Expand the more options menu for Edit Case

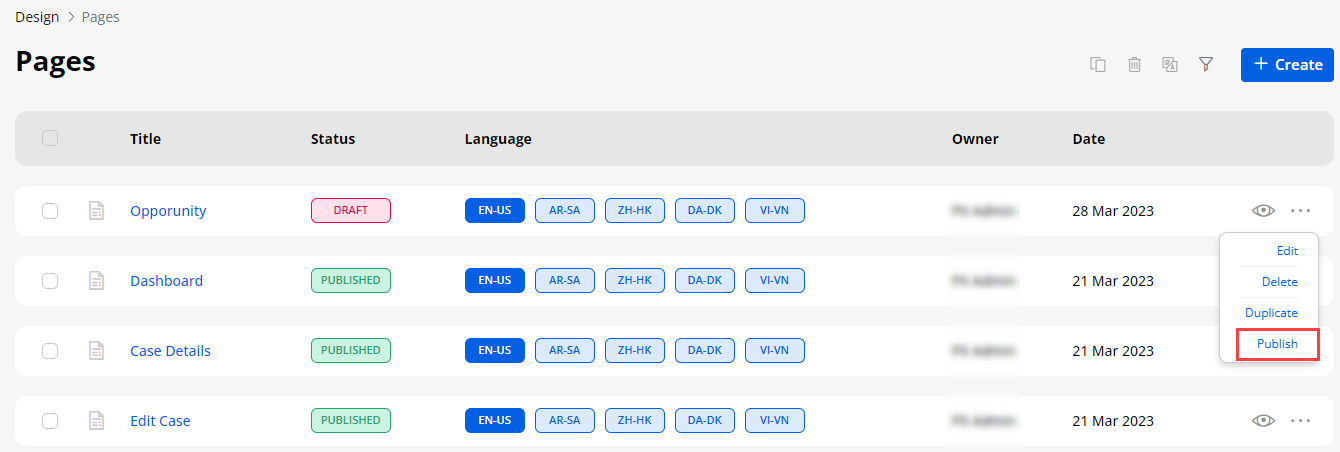(1300, 421)
